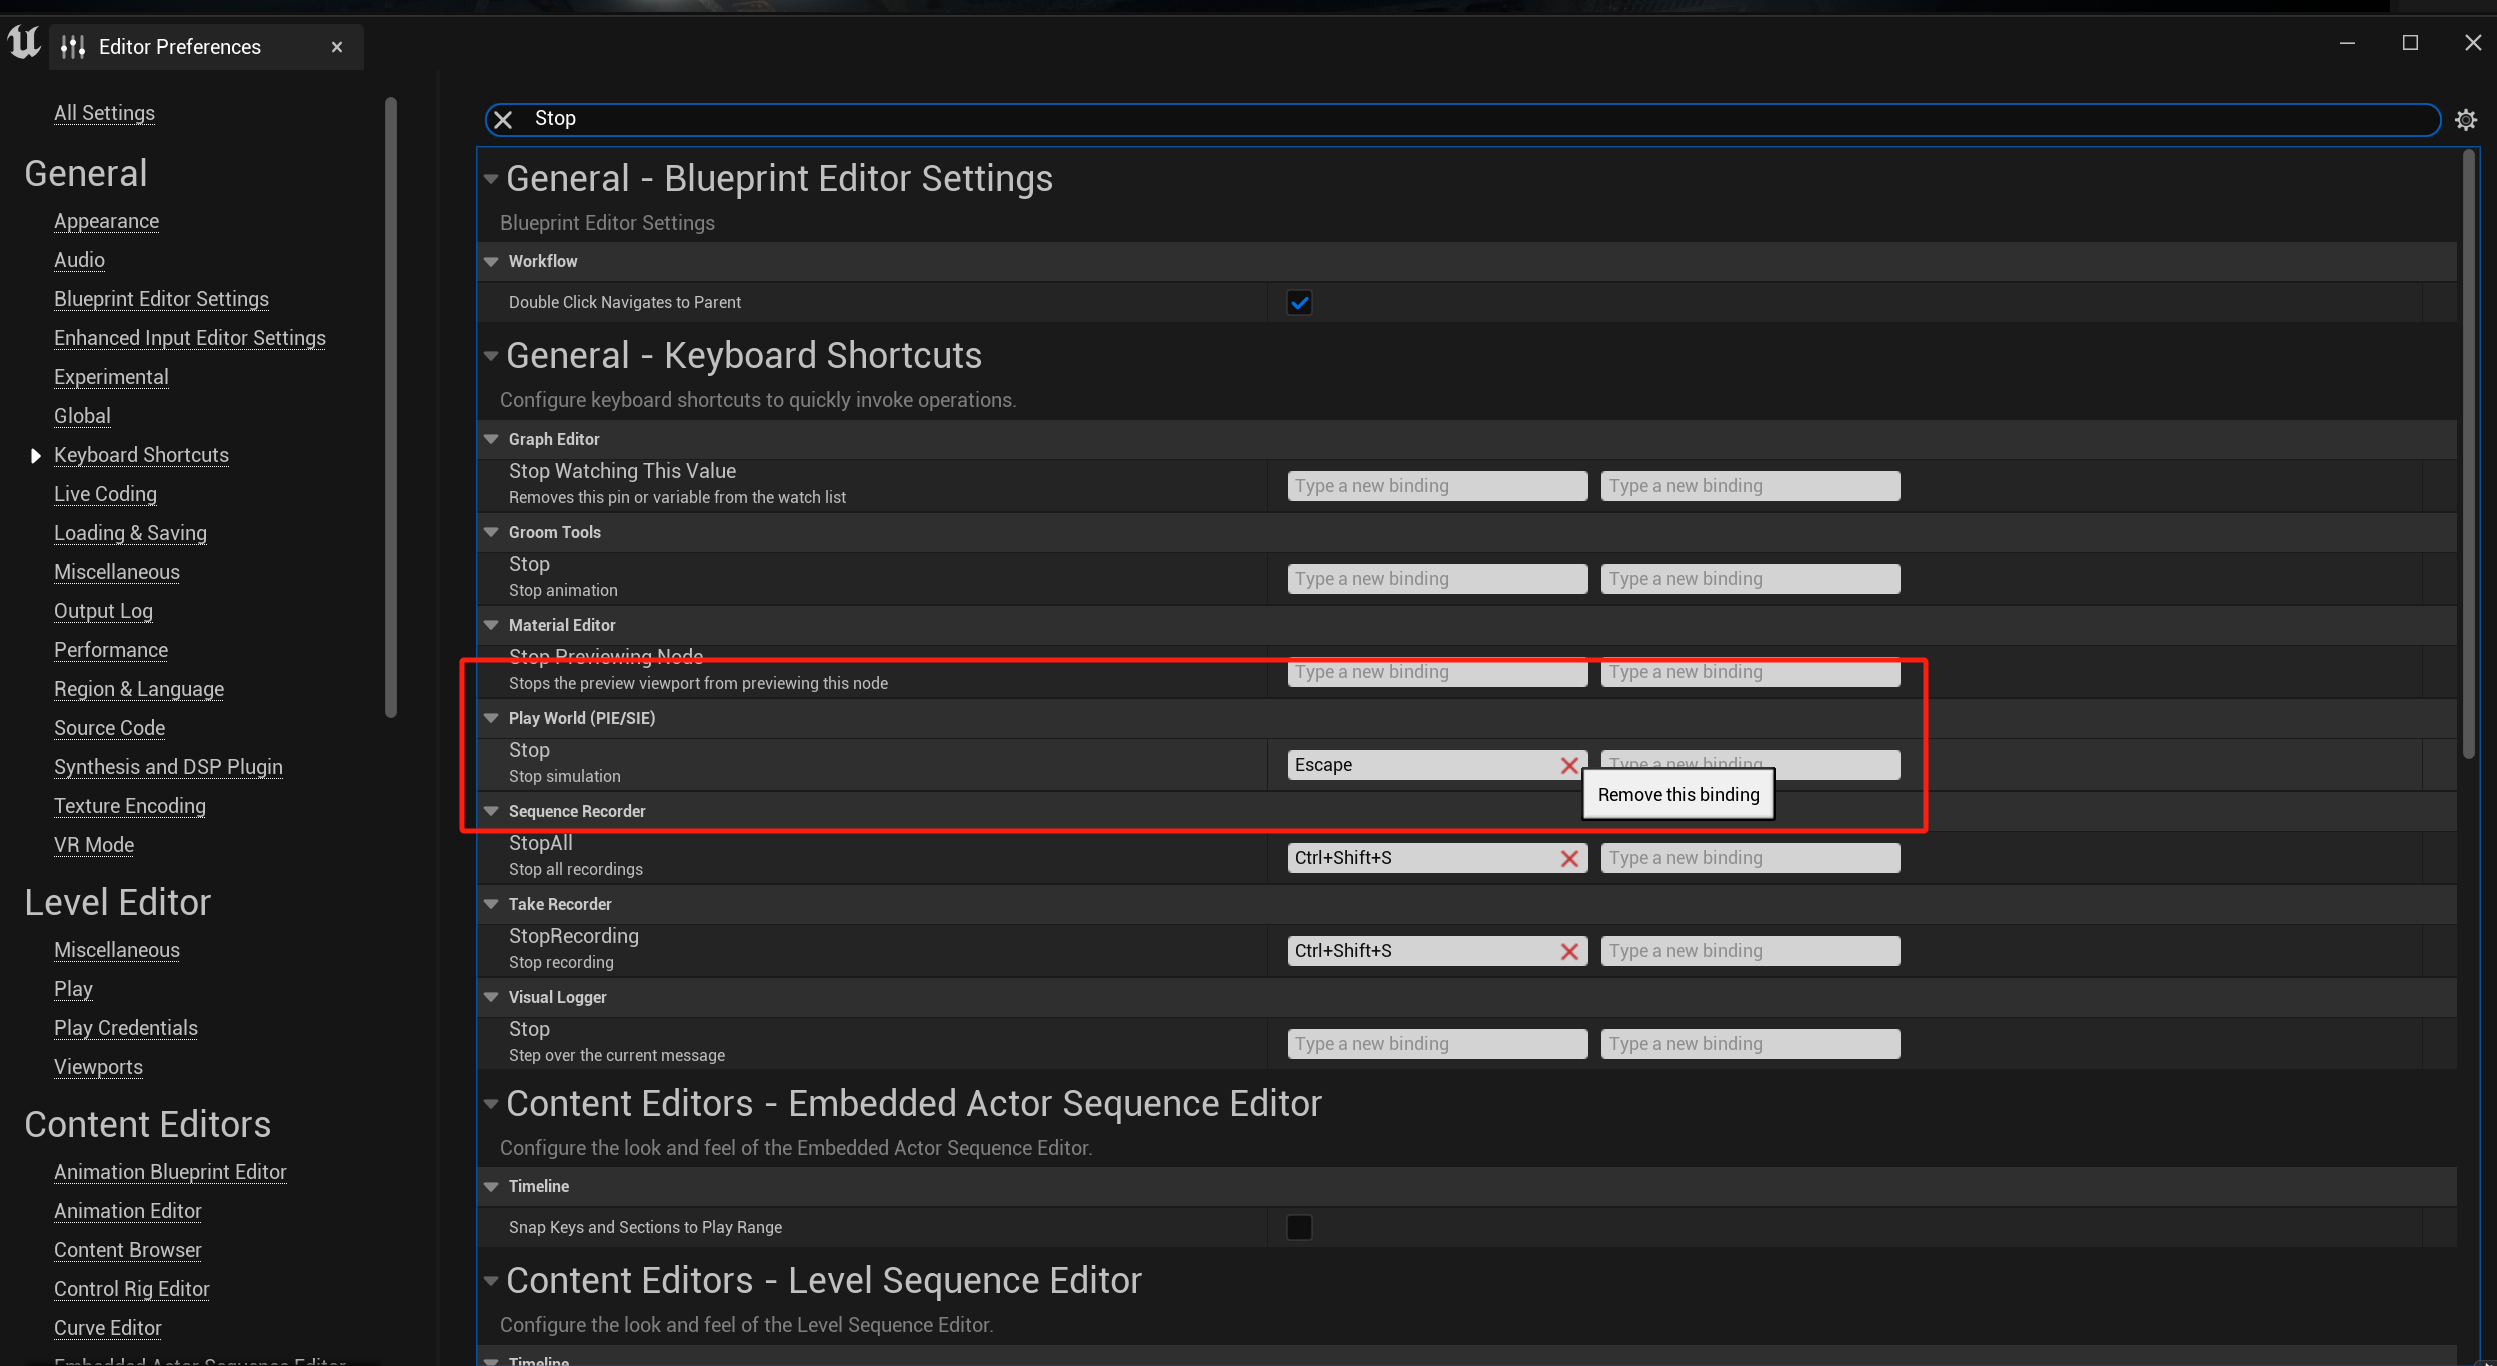Collapse the Graph Editor section
Image resolution: width=2497 pixels, height=1366 pixels.
coord(491,439)
